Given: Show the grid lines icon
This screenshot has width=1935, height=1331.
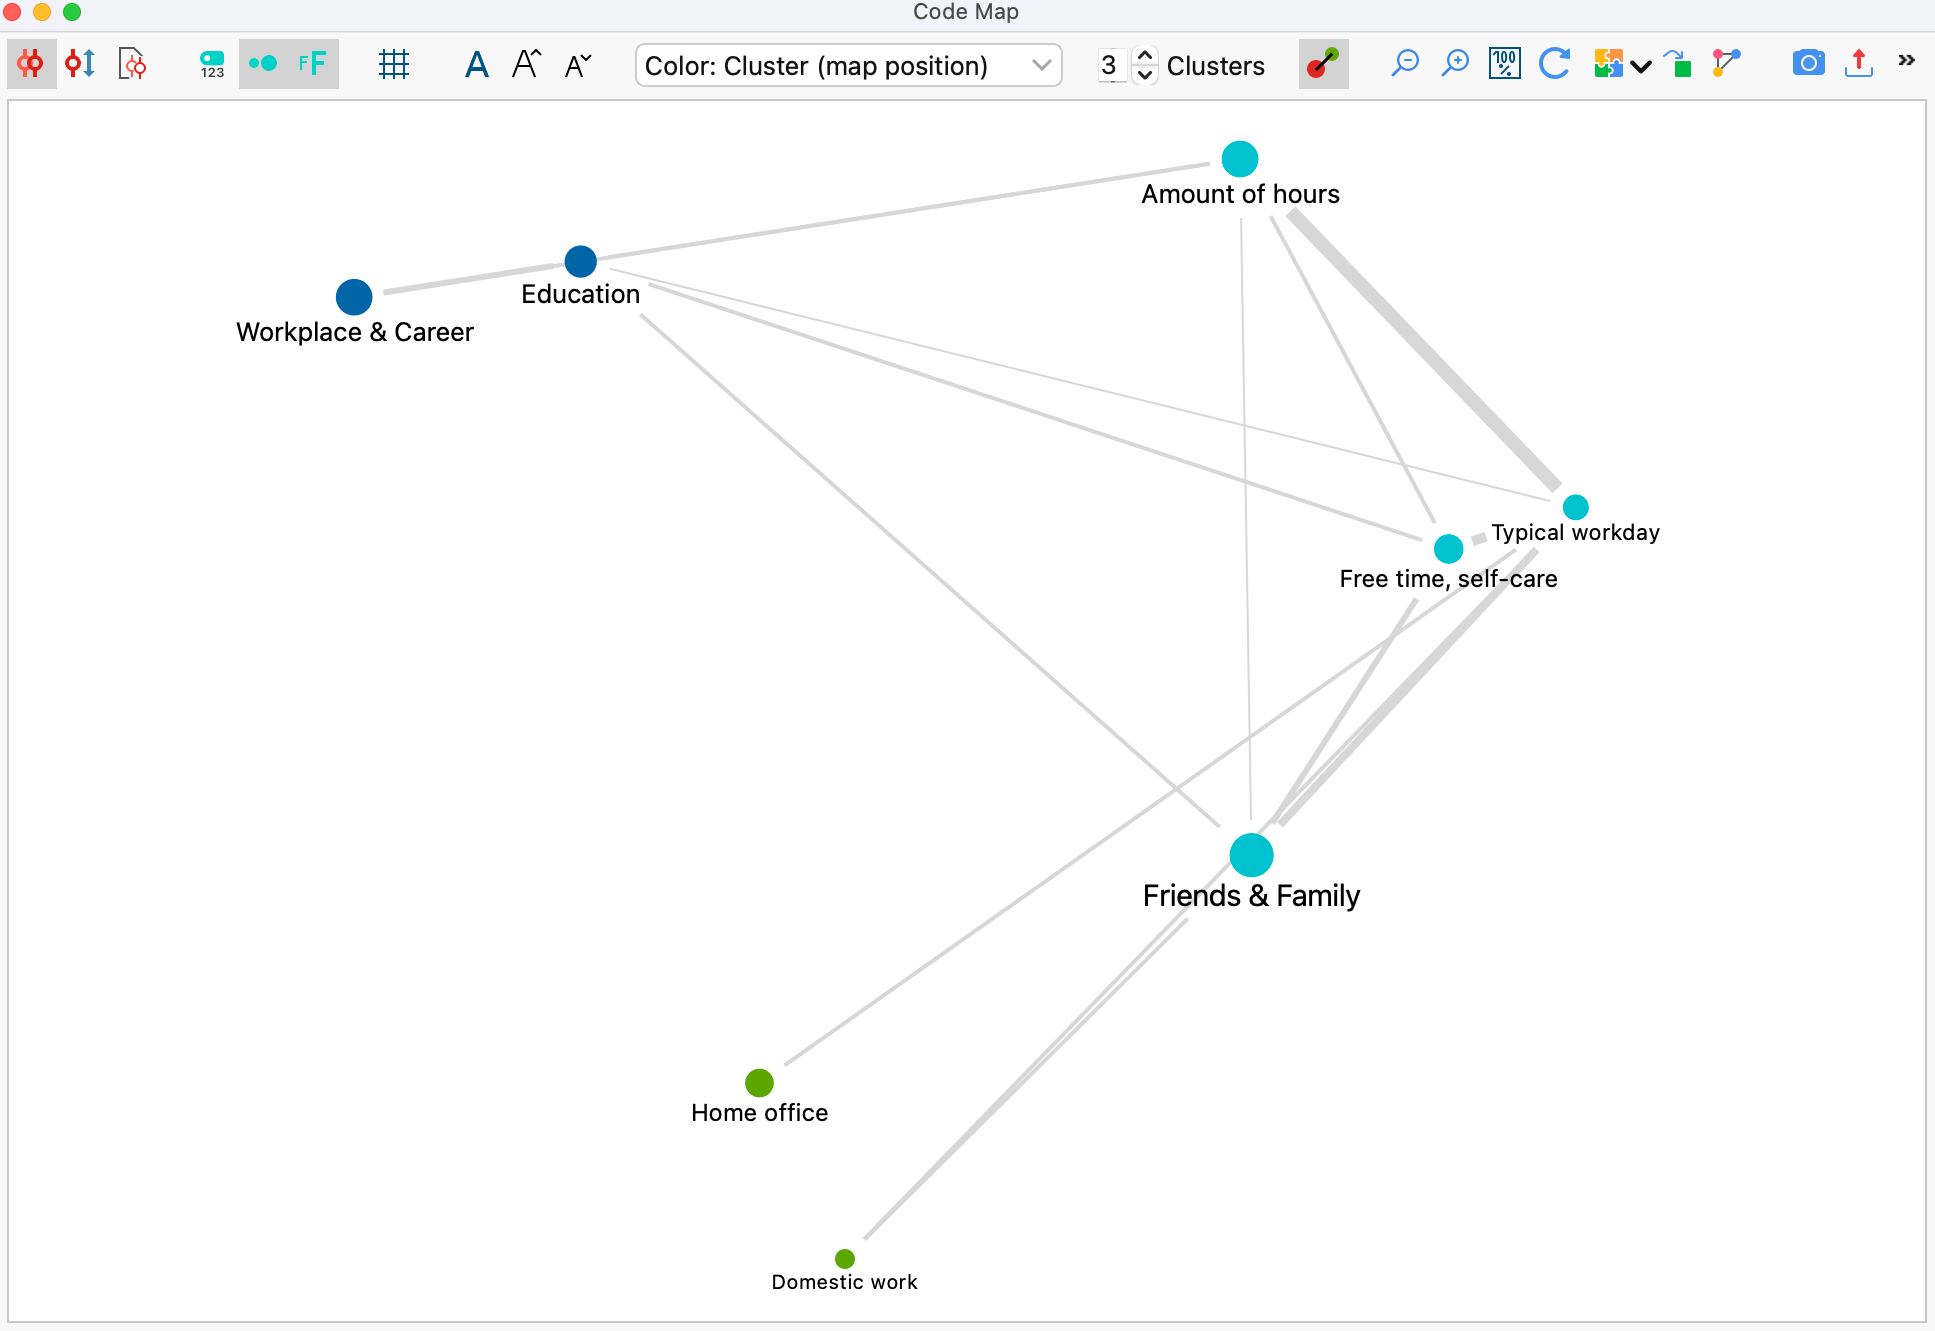Looking at the screenshot, I should pyautogui.click(x=394, y=64).
